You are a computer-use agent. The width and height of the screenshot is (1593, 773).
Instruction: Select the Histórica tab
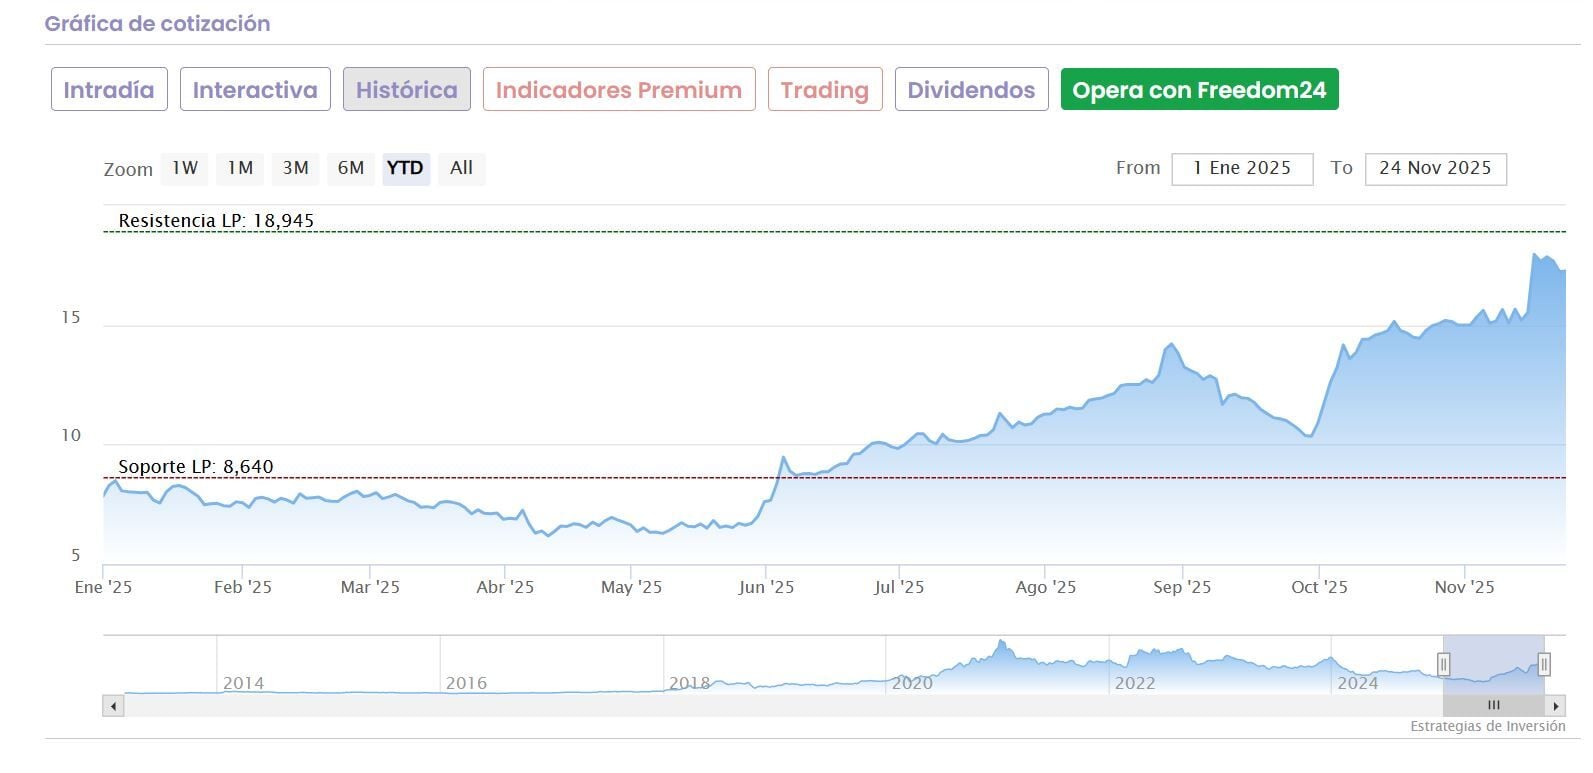coord(406,90)
